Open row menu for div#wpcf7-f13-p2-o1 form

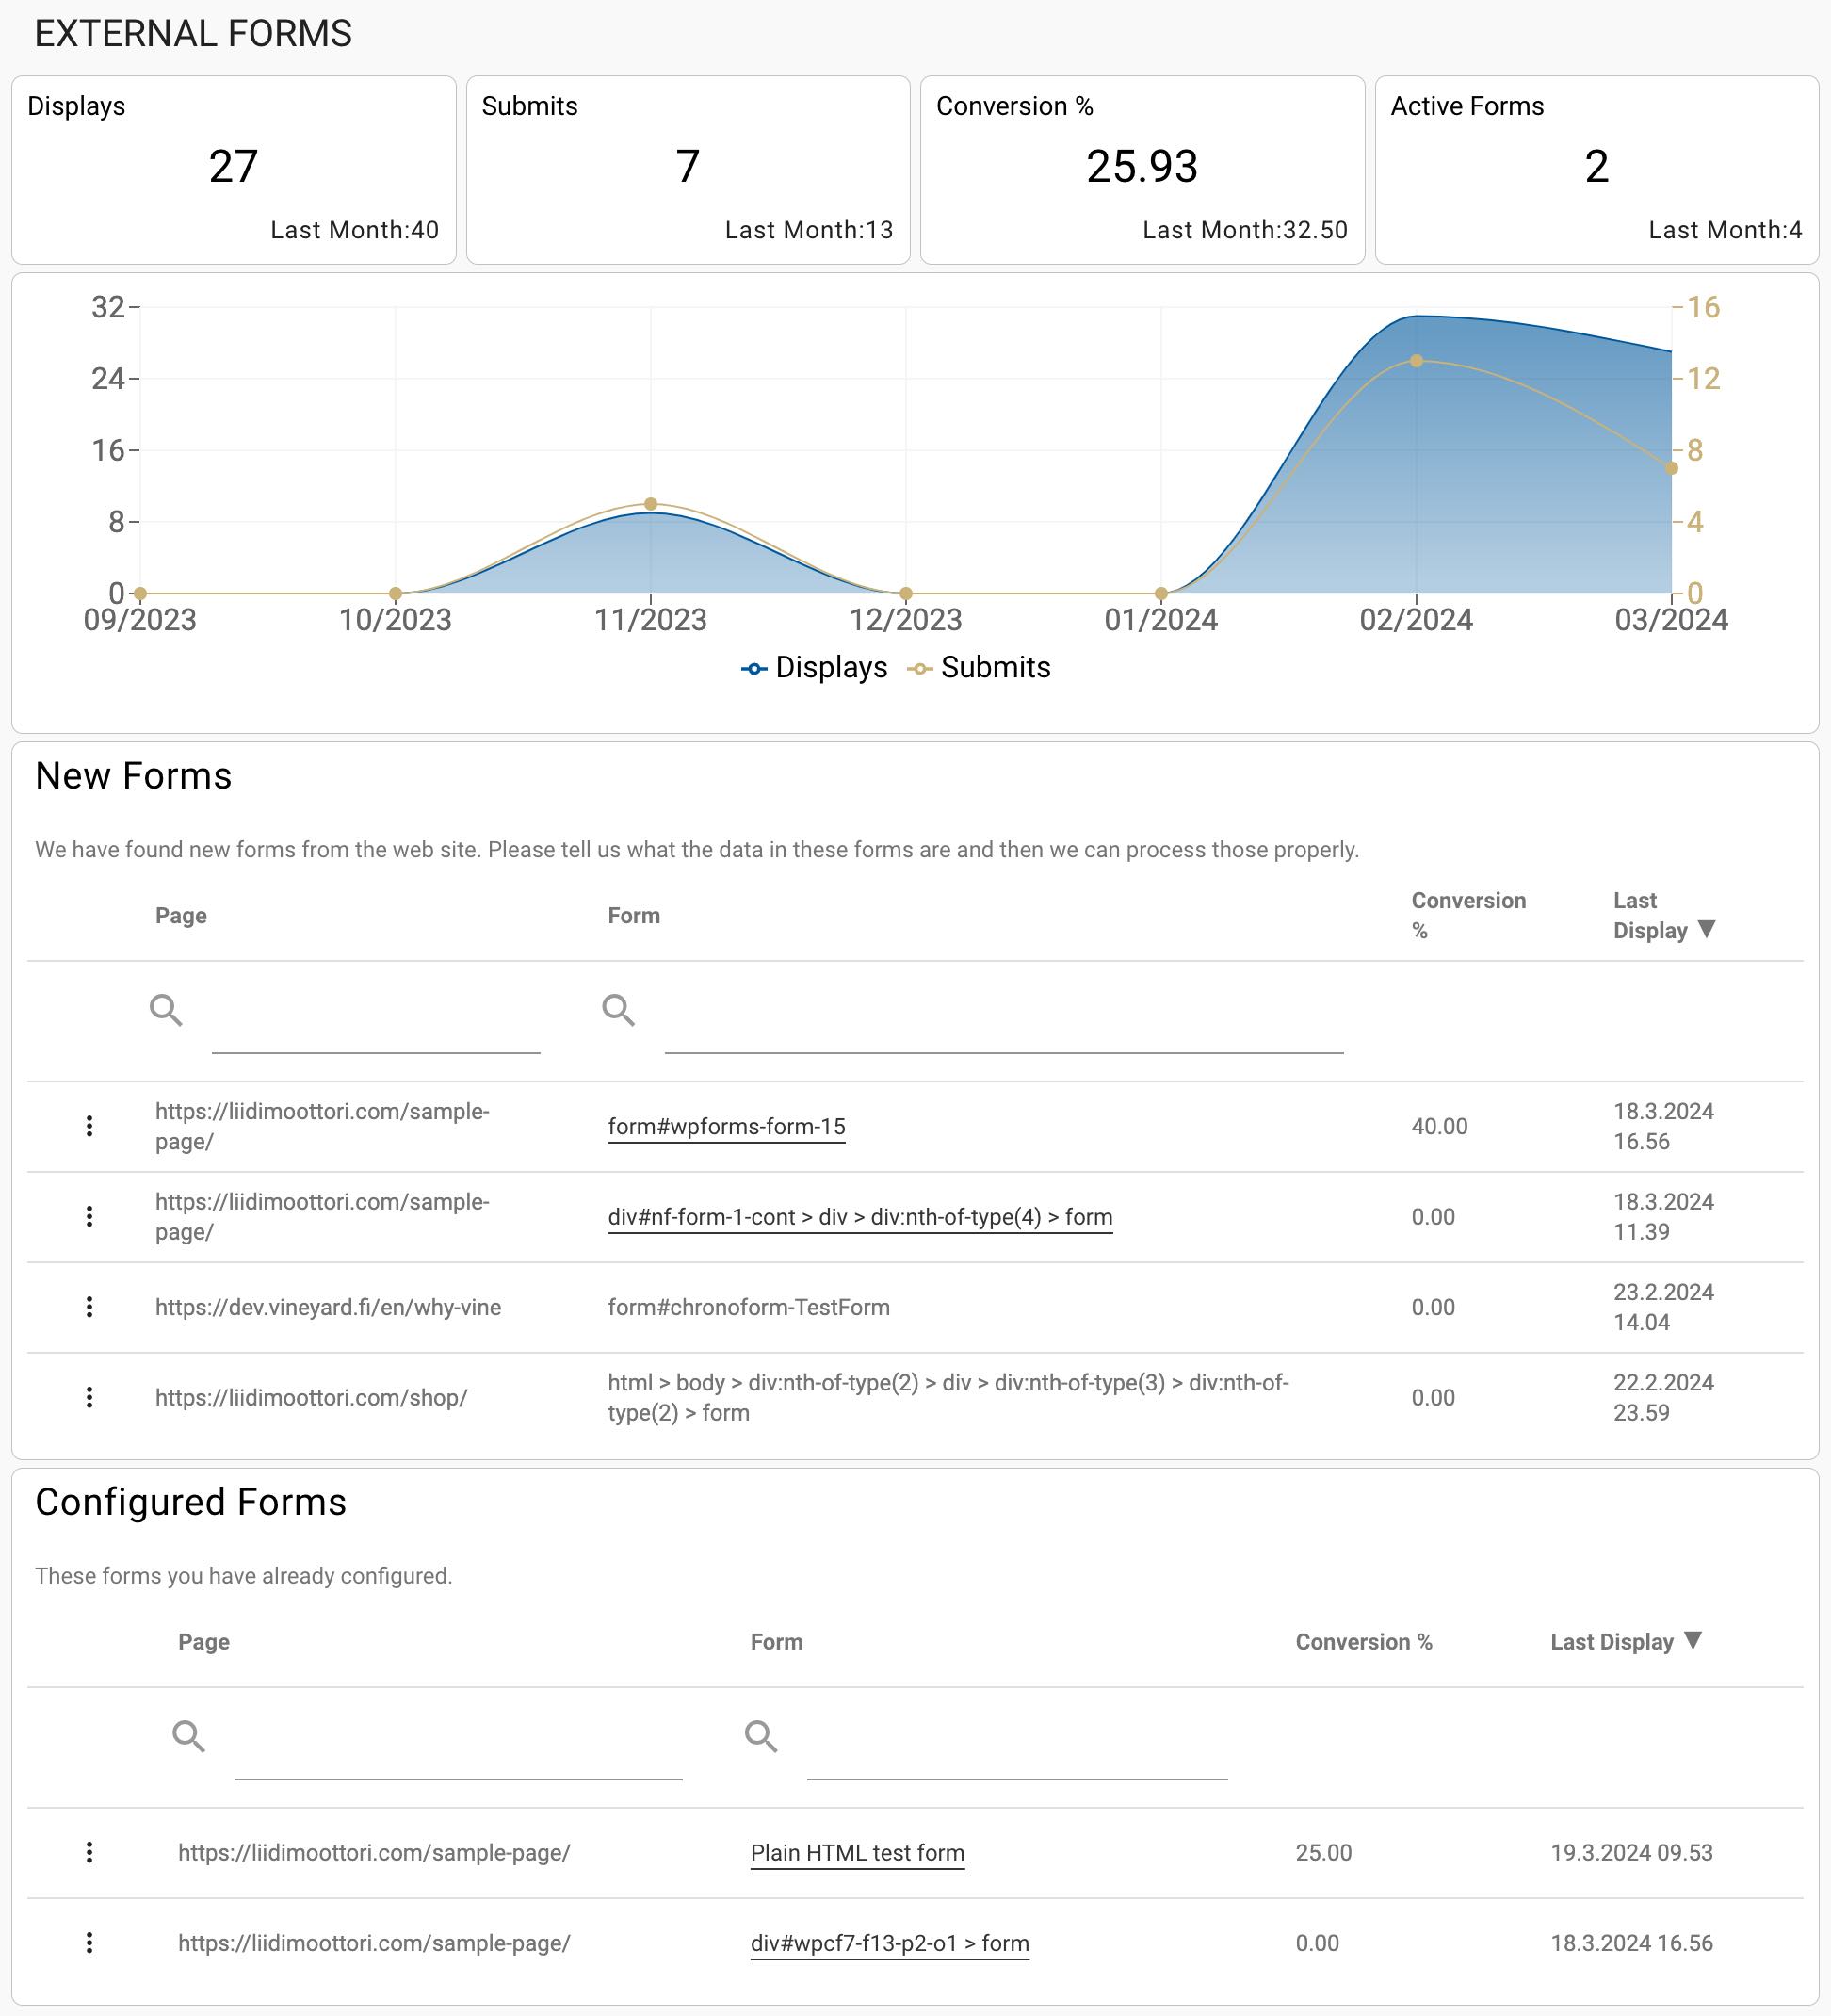tap(89, 1942)
